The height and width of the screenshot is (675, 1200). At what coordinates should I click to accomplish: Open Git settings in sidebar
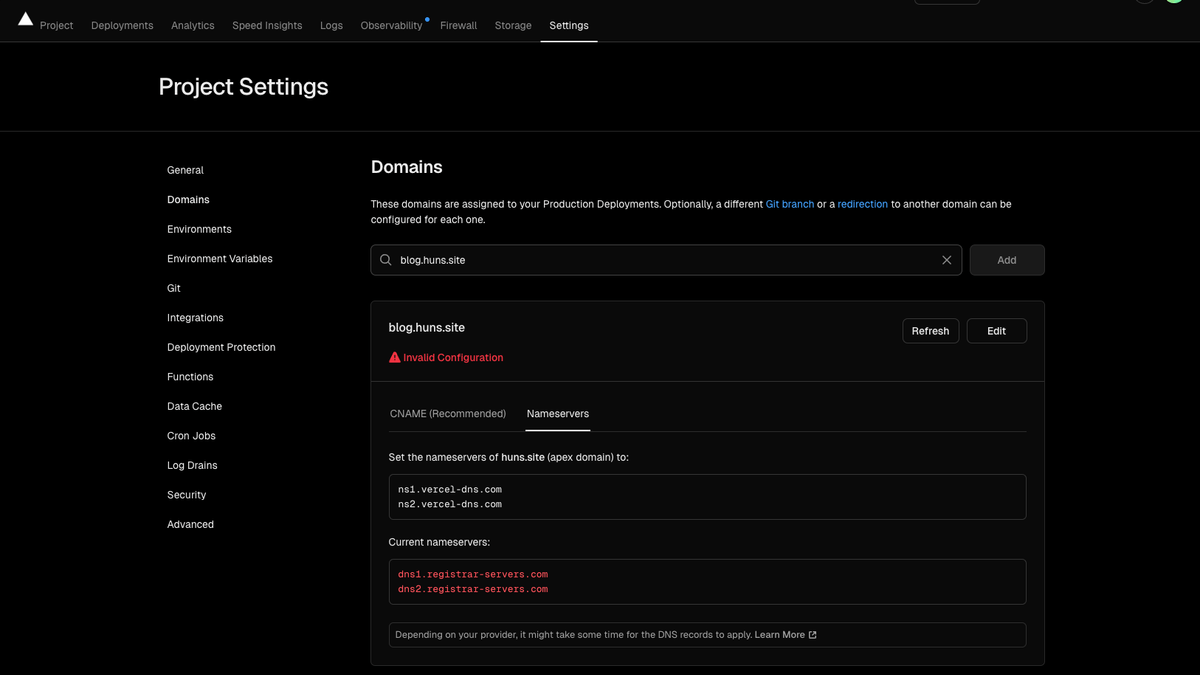[x=174, y=288]
